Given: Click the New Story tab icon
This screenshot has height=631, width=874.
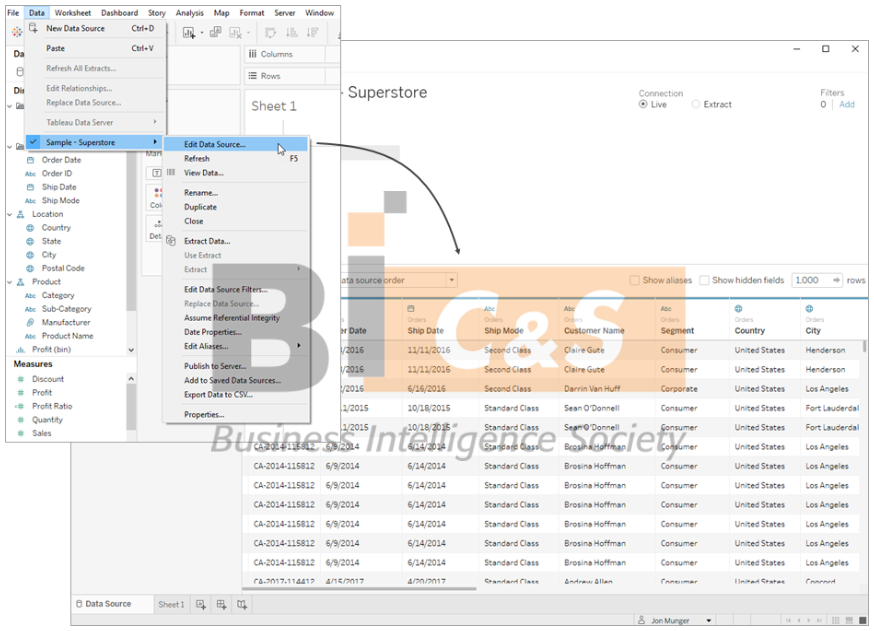Looking at the screenshot, I should (241, 604).
